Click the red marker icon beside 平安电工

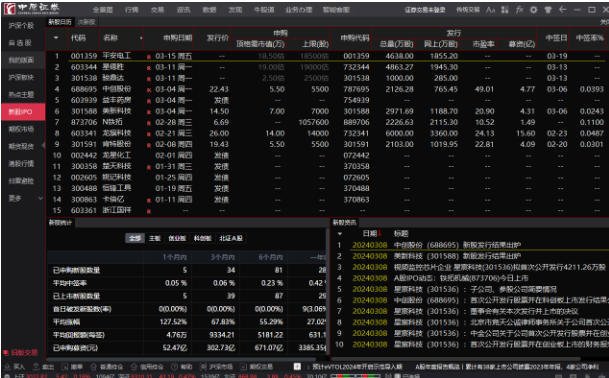click(149, 57)
